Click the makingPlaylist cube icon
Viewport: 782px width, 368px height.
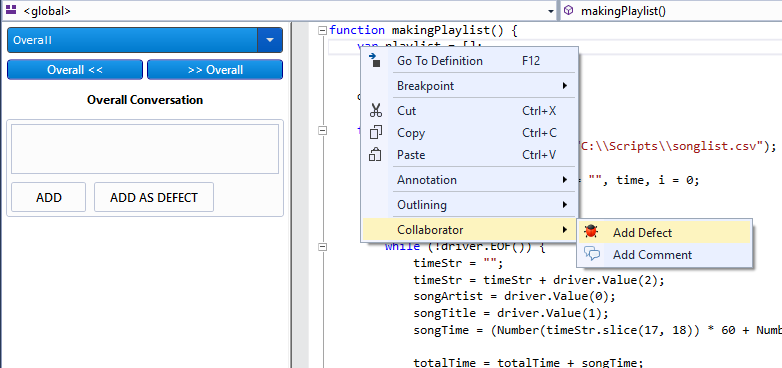pos(568,10)
